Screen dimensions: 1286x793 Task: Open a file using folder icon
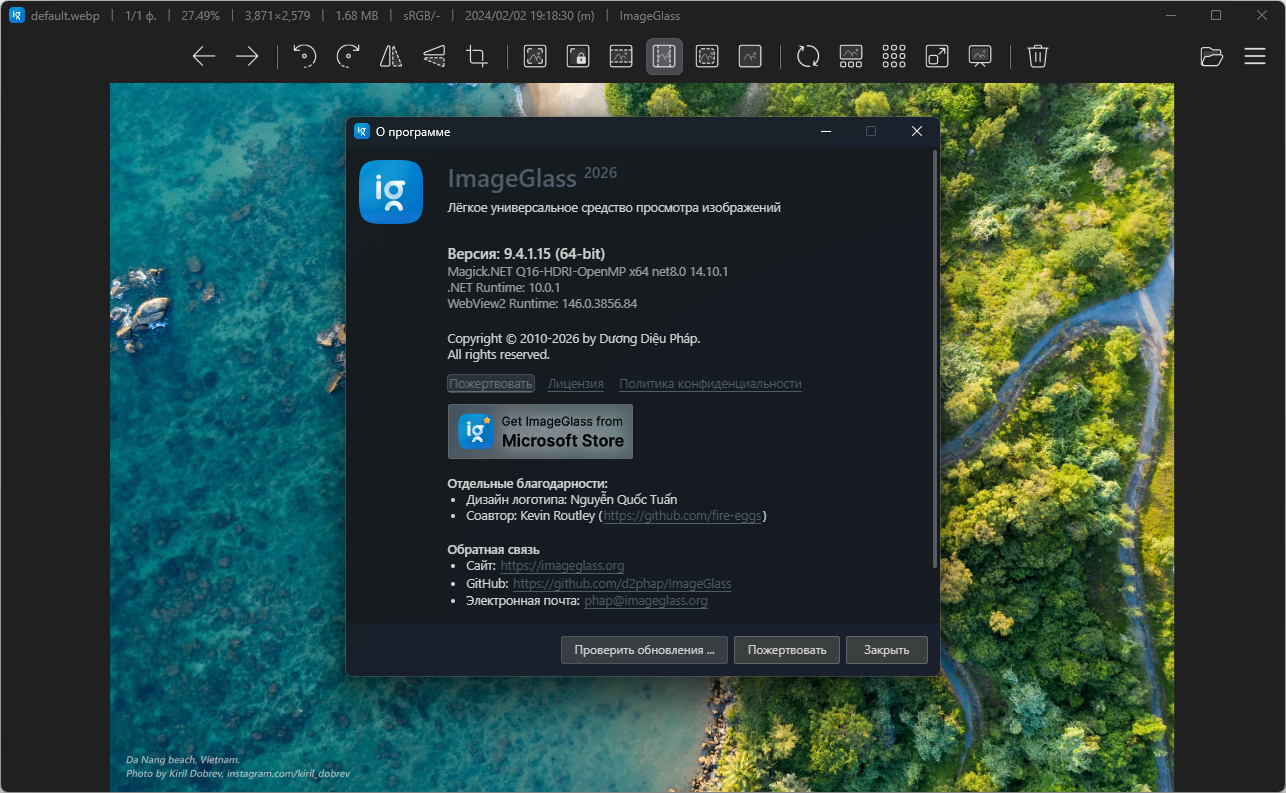coord(1212,56)
